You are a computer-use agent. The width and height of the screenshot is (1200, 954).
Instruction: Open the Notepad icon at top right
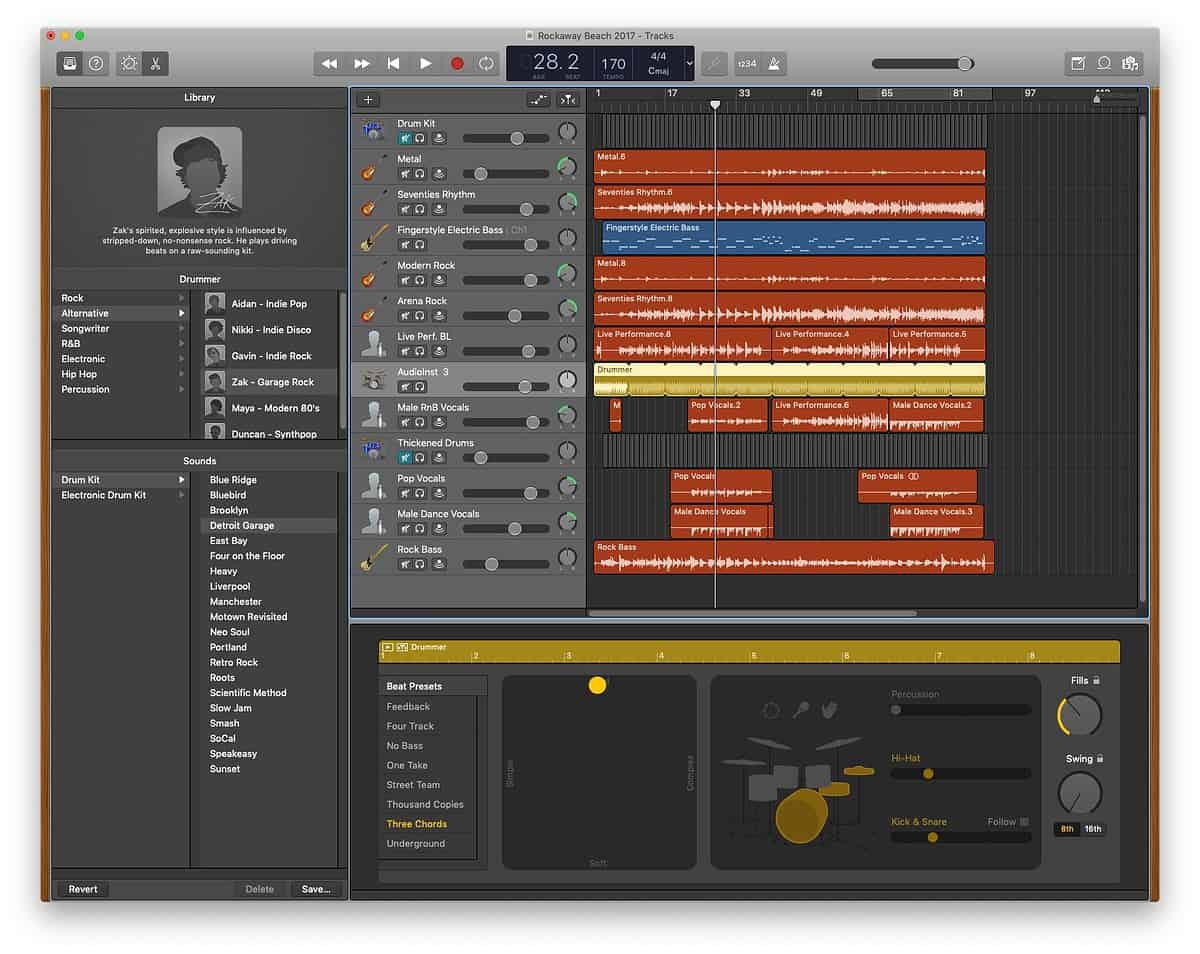click(1078, 62)
